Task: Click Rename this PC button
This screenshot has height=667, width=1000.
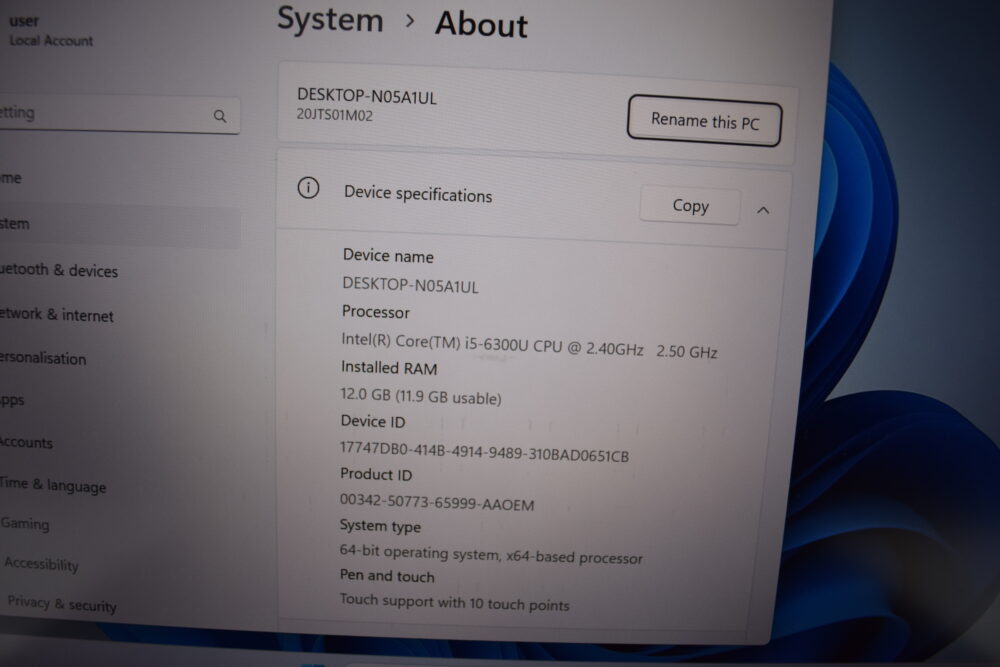Action: tap(705, 121)
